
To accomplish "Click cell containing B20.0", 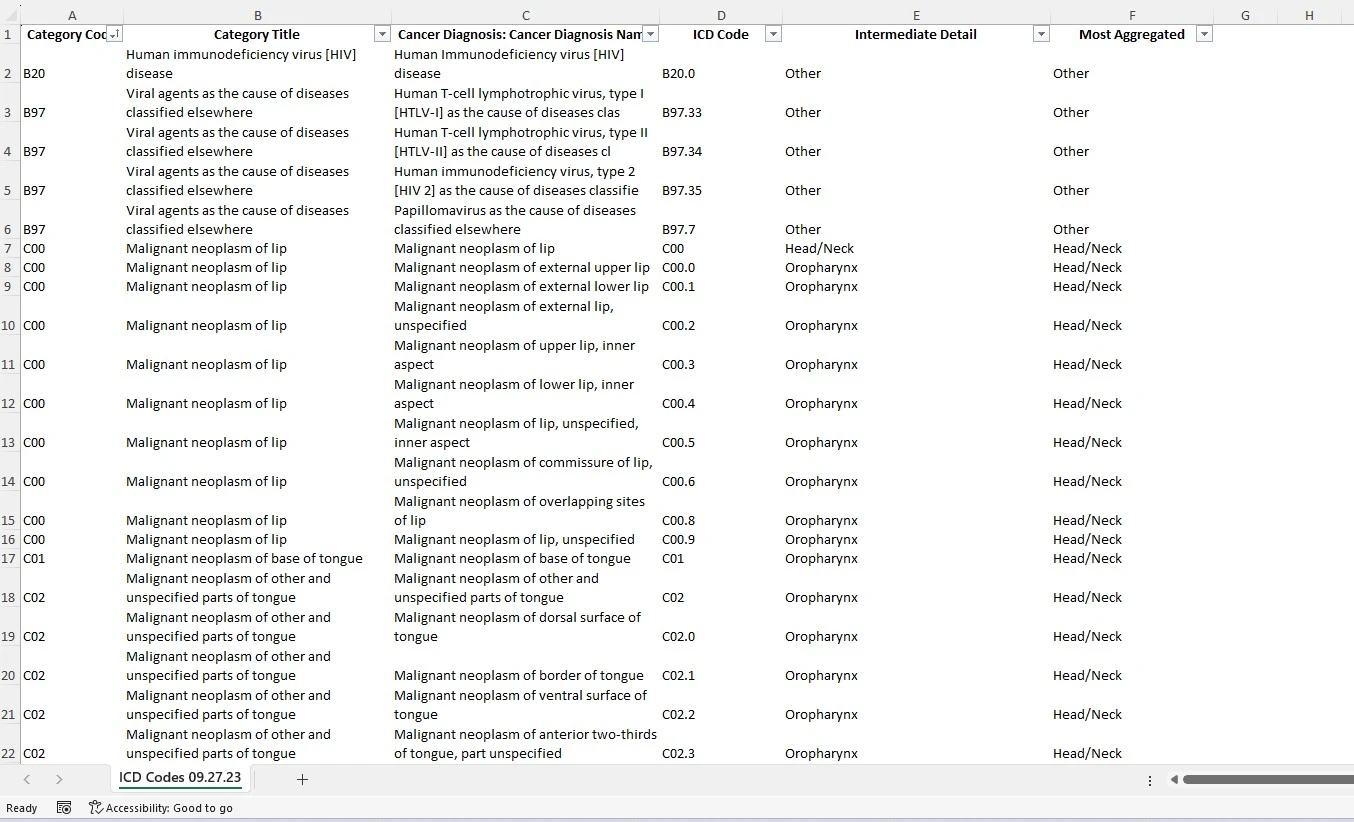I will [x=721, y=64].
